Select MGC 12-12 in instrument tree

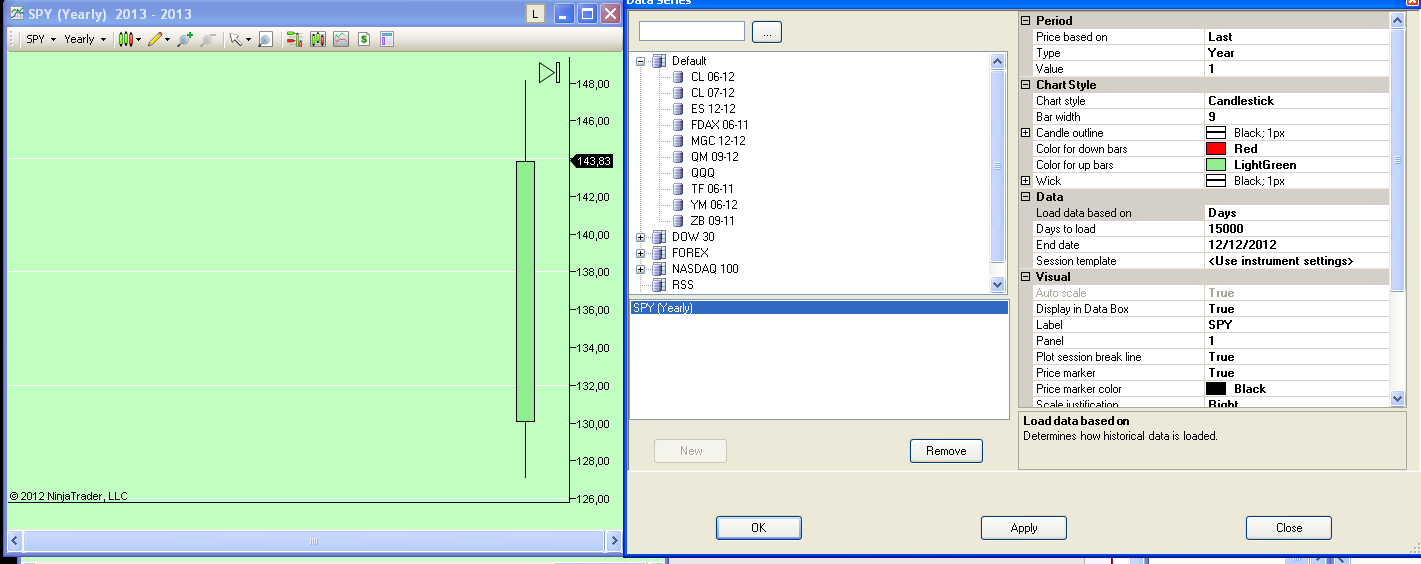point(717,141)
